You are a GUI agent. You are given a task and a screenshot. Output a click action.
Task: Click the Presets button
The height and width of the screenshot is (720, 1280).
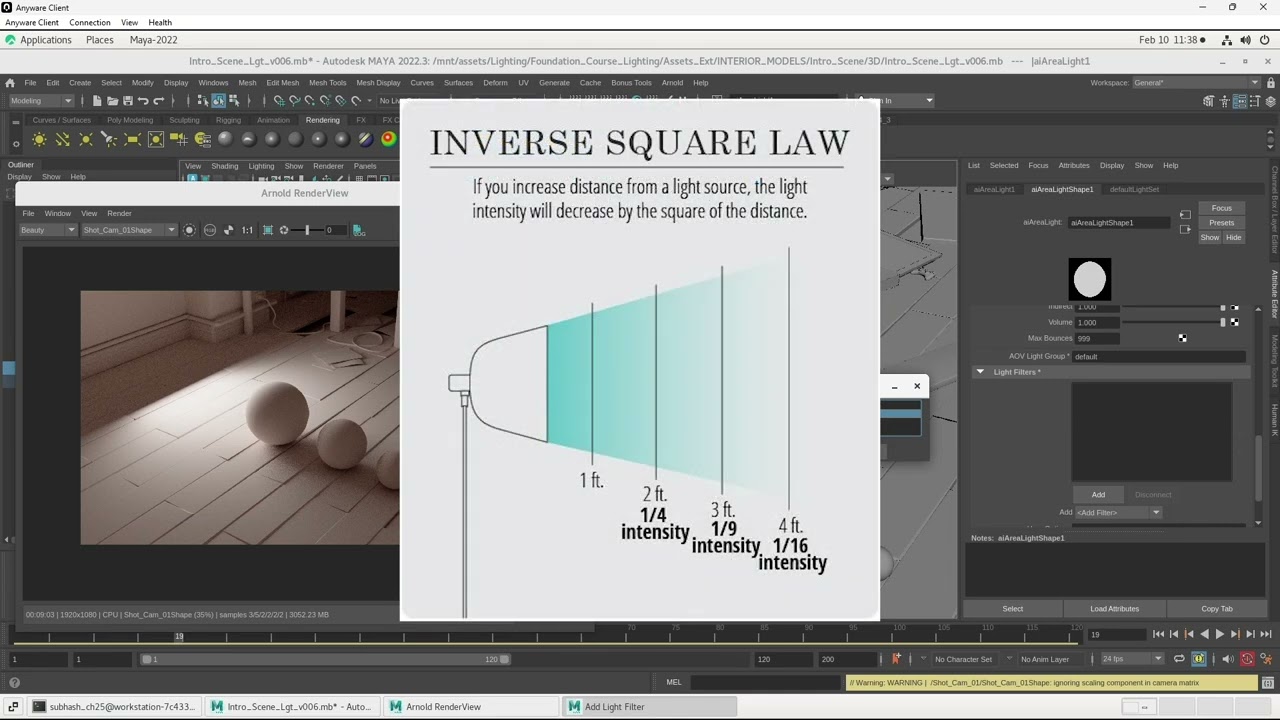tap(1221, 223)
